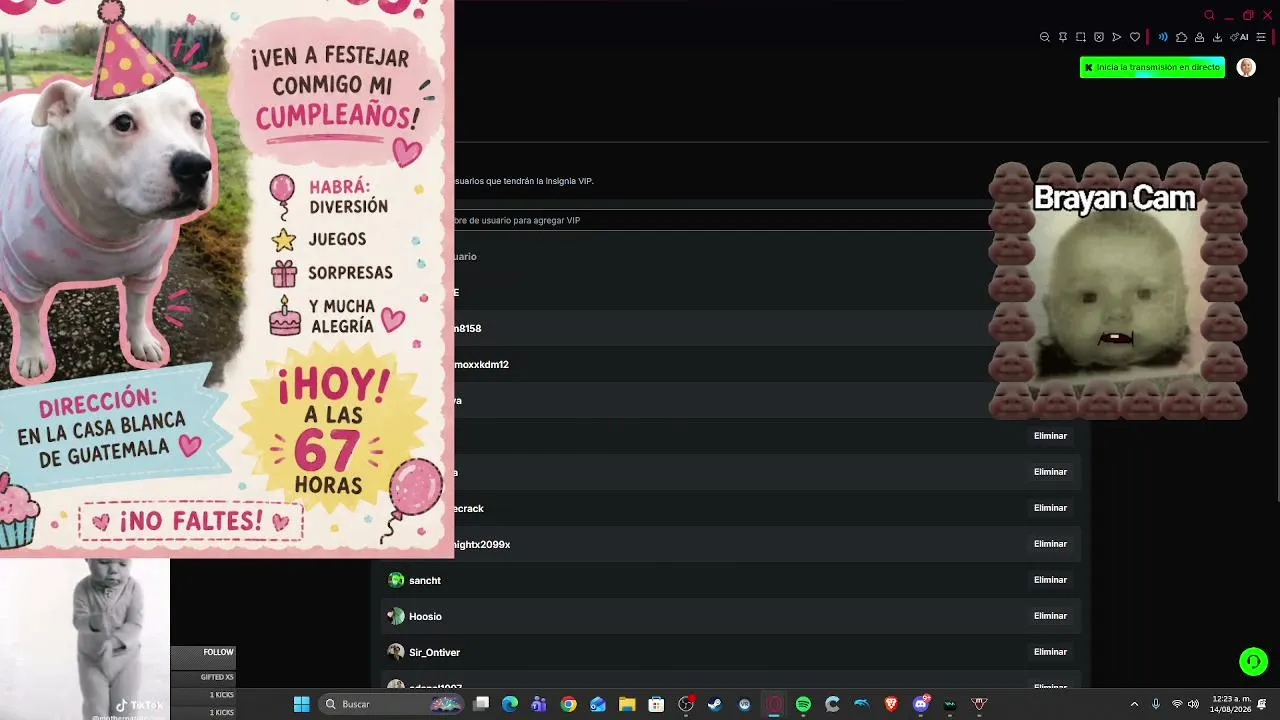Open the taskbar clock and date
The width and height of the screenshot is (1280, 720).
(x=1230, y=704)
